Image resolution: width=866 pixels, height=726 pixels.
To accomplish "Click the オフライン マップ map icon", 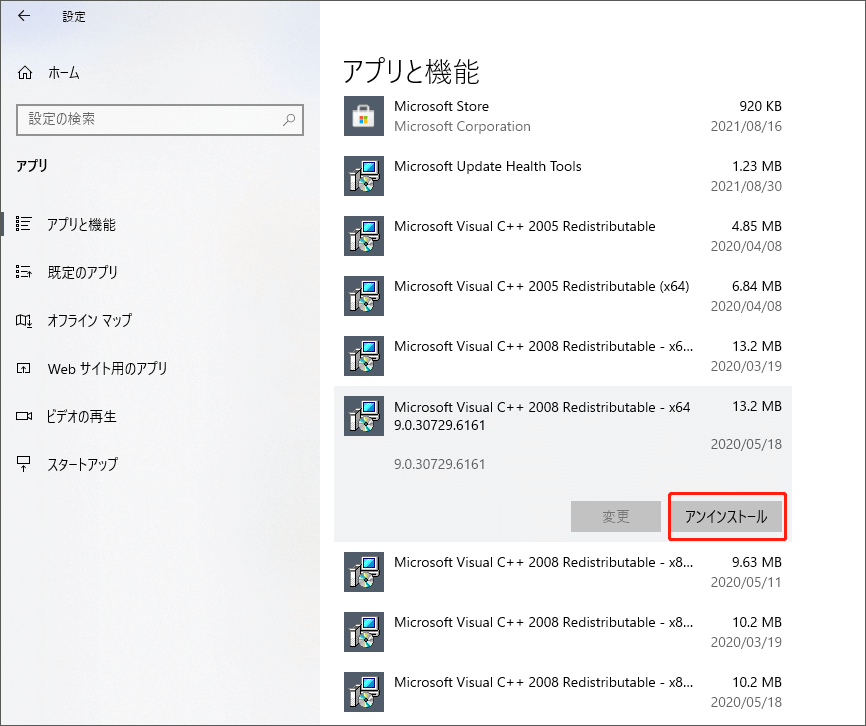I will click(25, 321).
